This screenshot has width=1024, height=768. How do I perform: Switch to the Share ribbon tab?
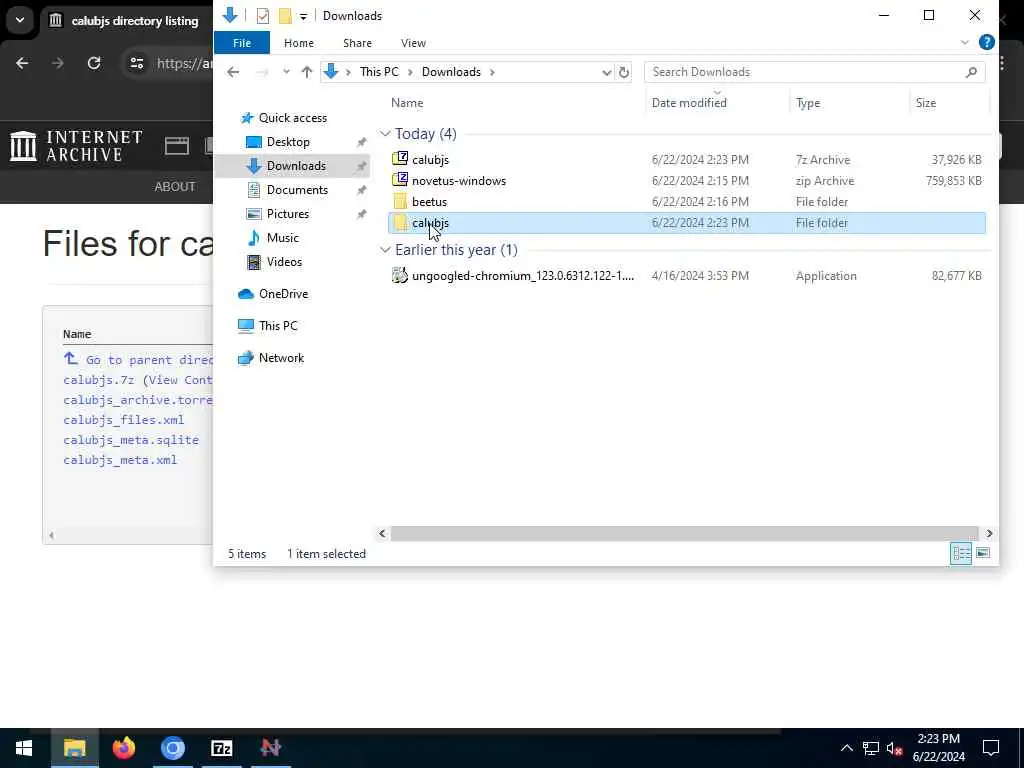pyautogui.click(x=357, y=43)
